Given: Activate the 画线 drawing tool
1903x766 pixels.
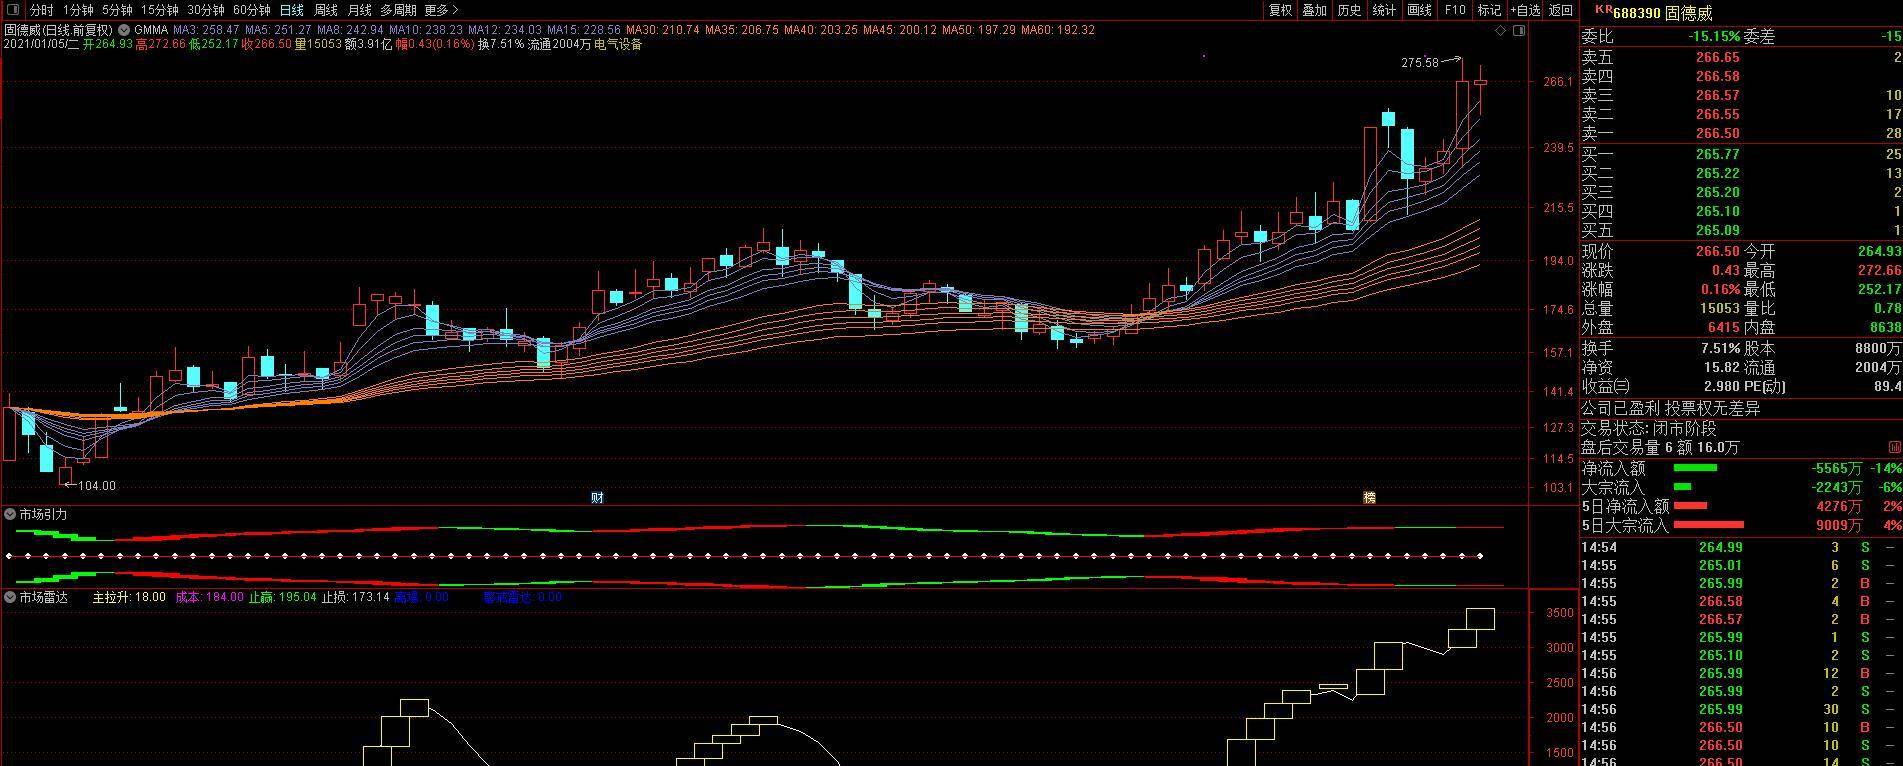Looking at the screenshot, I should pyautogui.click(x=1419, y=10).
